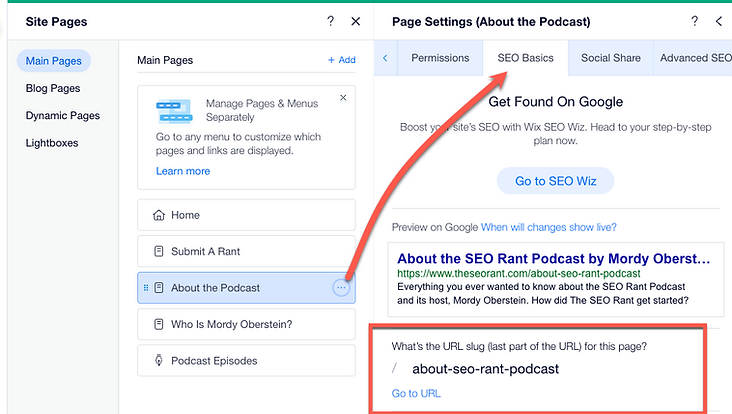The width and height of the screenshot is (732, 414).
Task: Click the Preview on Google label
Action: coord(435,227)
